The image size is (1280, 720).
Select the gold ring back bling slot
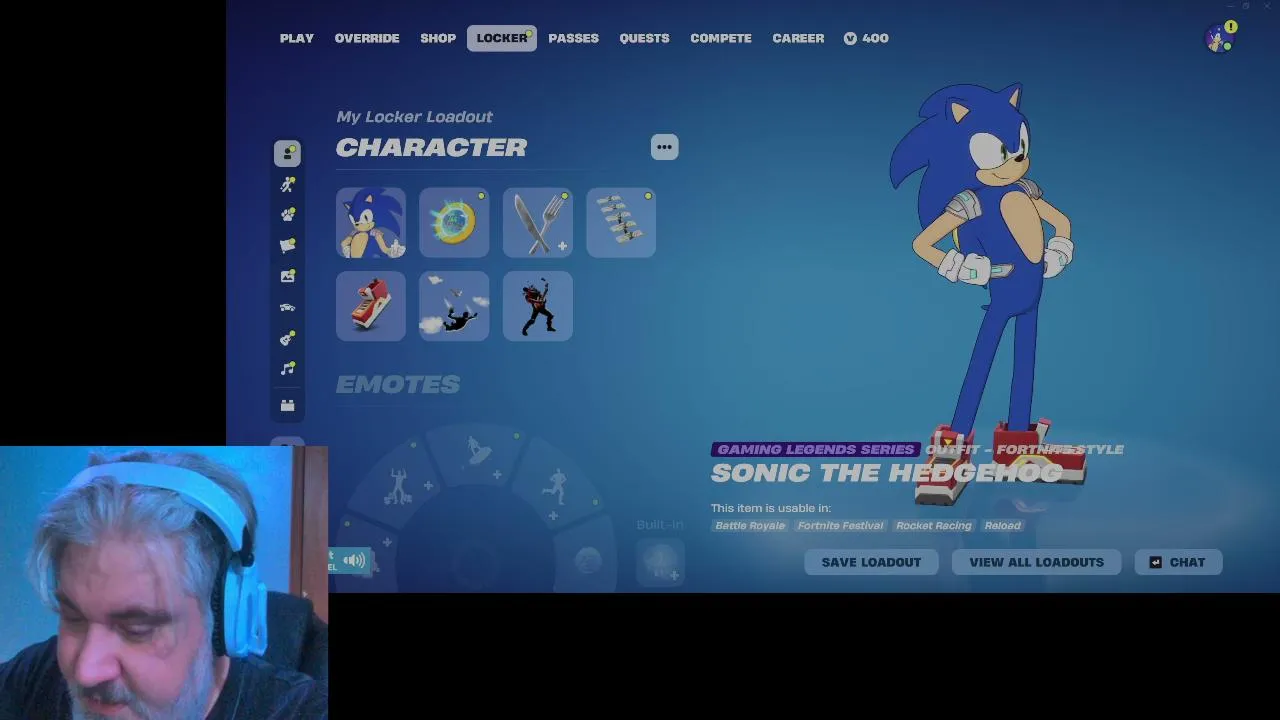[454, 222]
